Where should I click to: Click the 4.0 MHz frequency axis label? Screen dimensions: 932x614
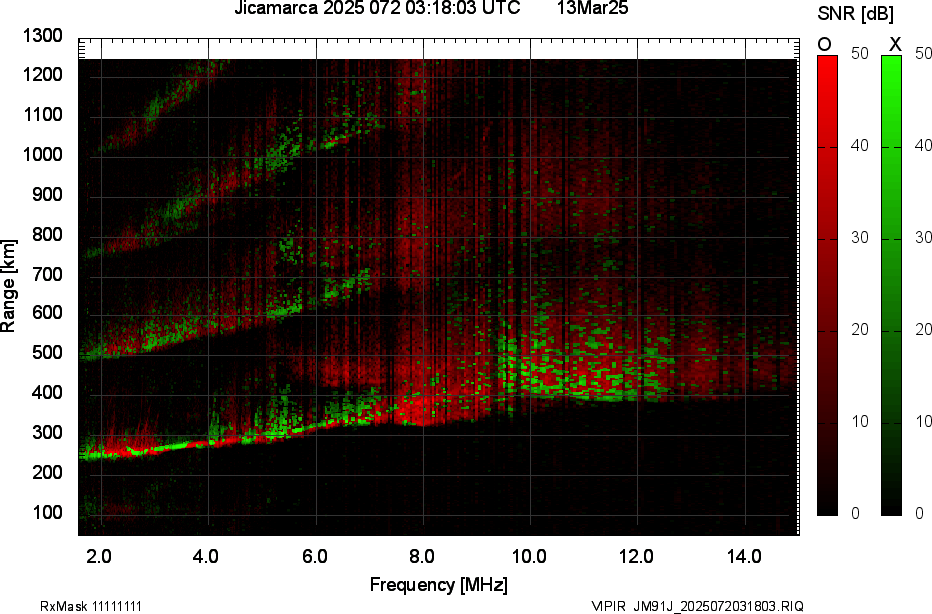[x=206, y=557]
